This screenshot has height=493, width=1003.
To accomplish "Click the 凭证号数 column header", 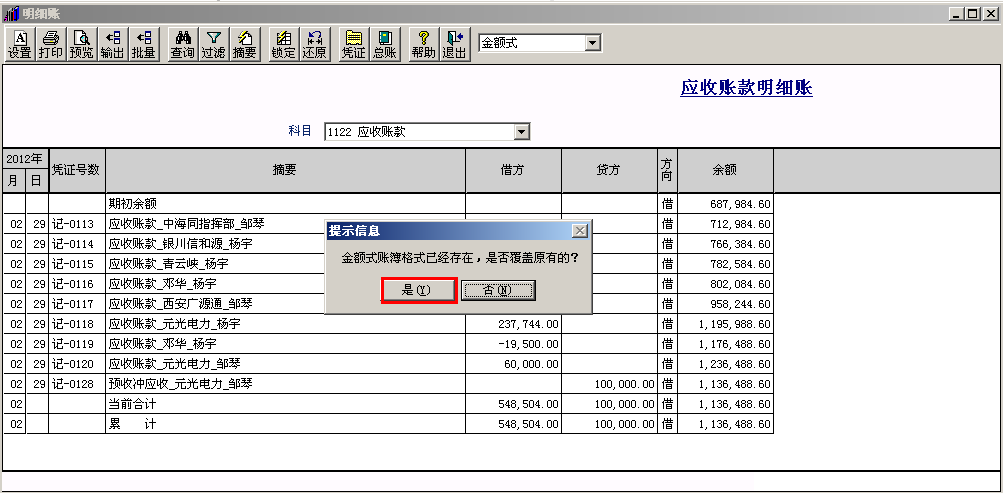I will 77,170.
